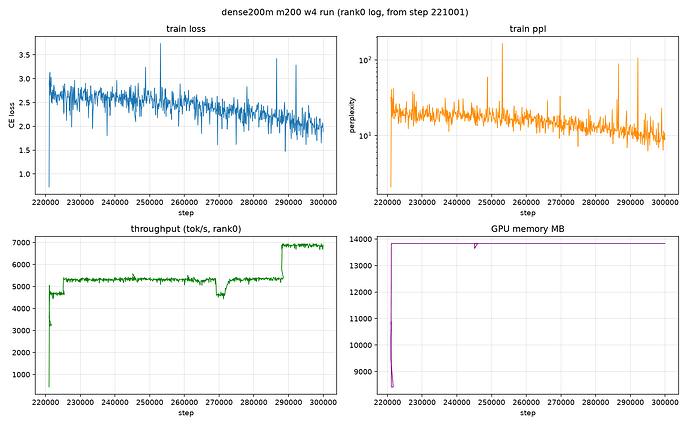The width and height of the screenshot is (690, 424).
Task: Click the 2.0 tick on train loss axis
Action: (24, 127)
